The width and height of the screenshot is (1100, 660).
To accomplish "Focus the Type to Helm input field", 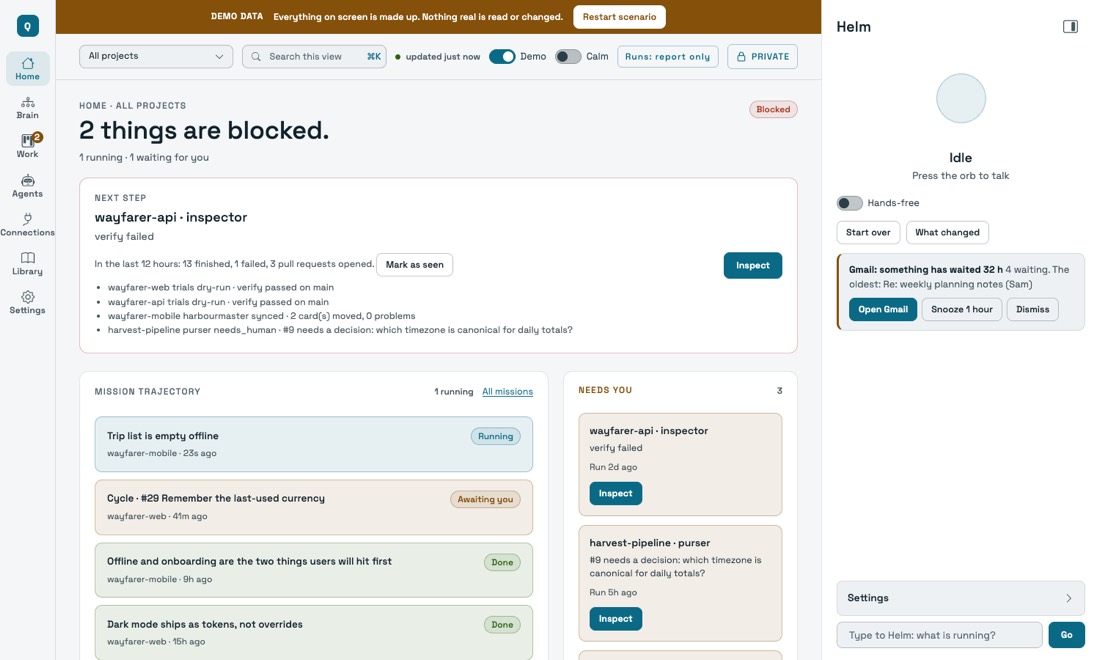I will coord(939,635).
